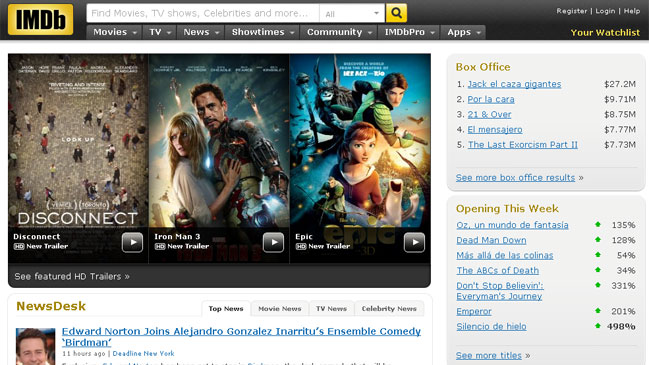Image resolution: width=649 pixels, height=365 pixels.
Task: Click the yellow search magnifier button
Action: tap(396, 13)
